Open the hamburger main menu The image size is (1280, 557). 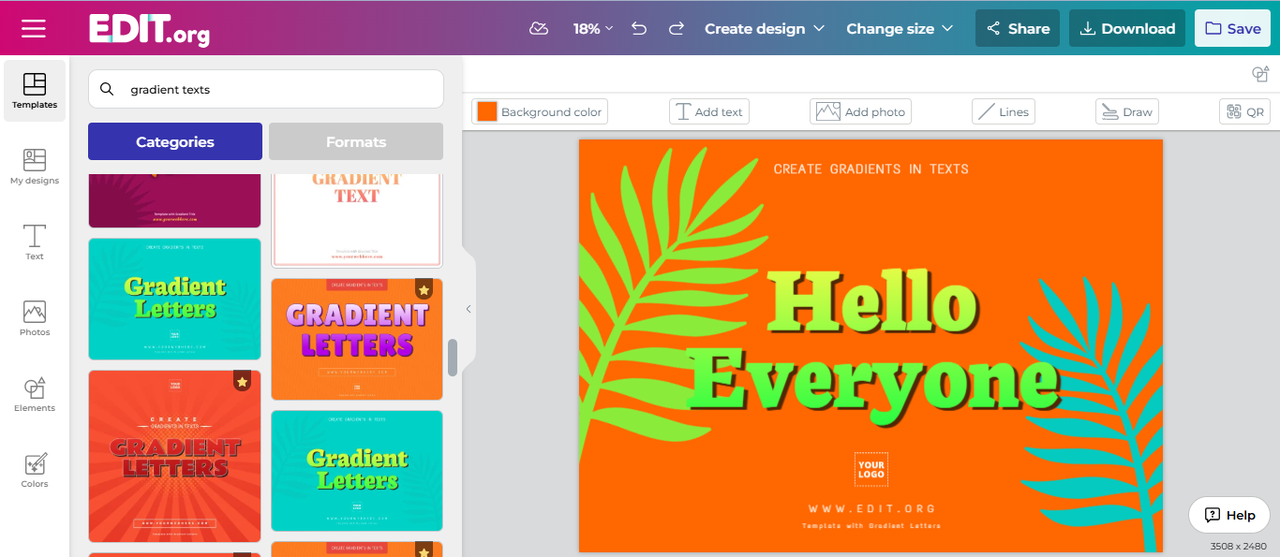(x=33, y=28)
